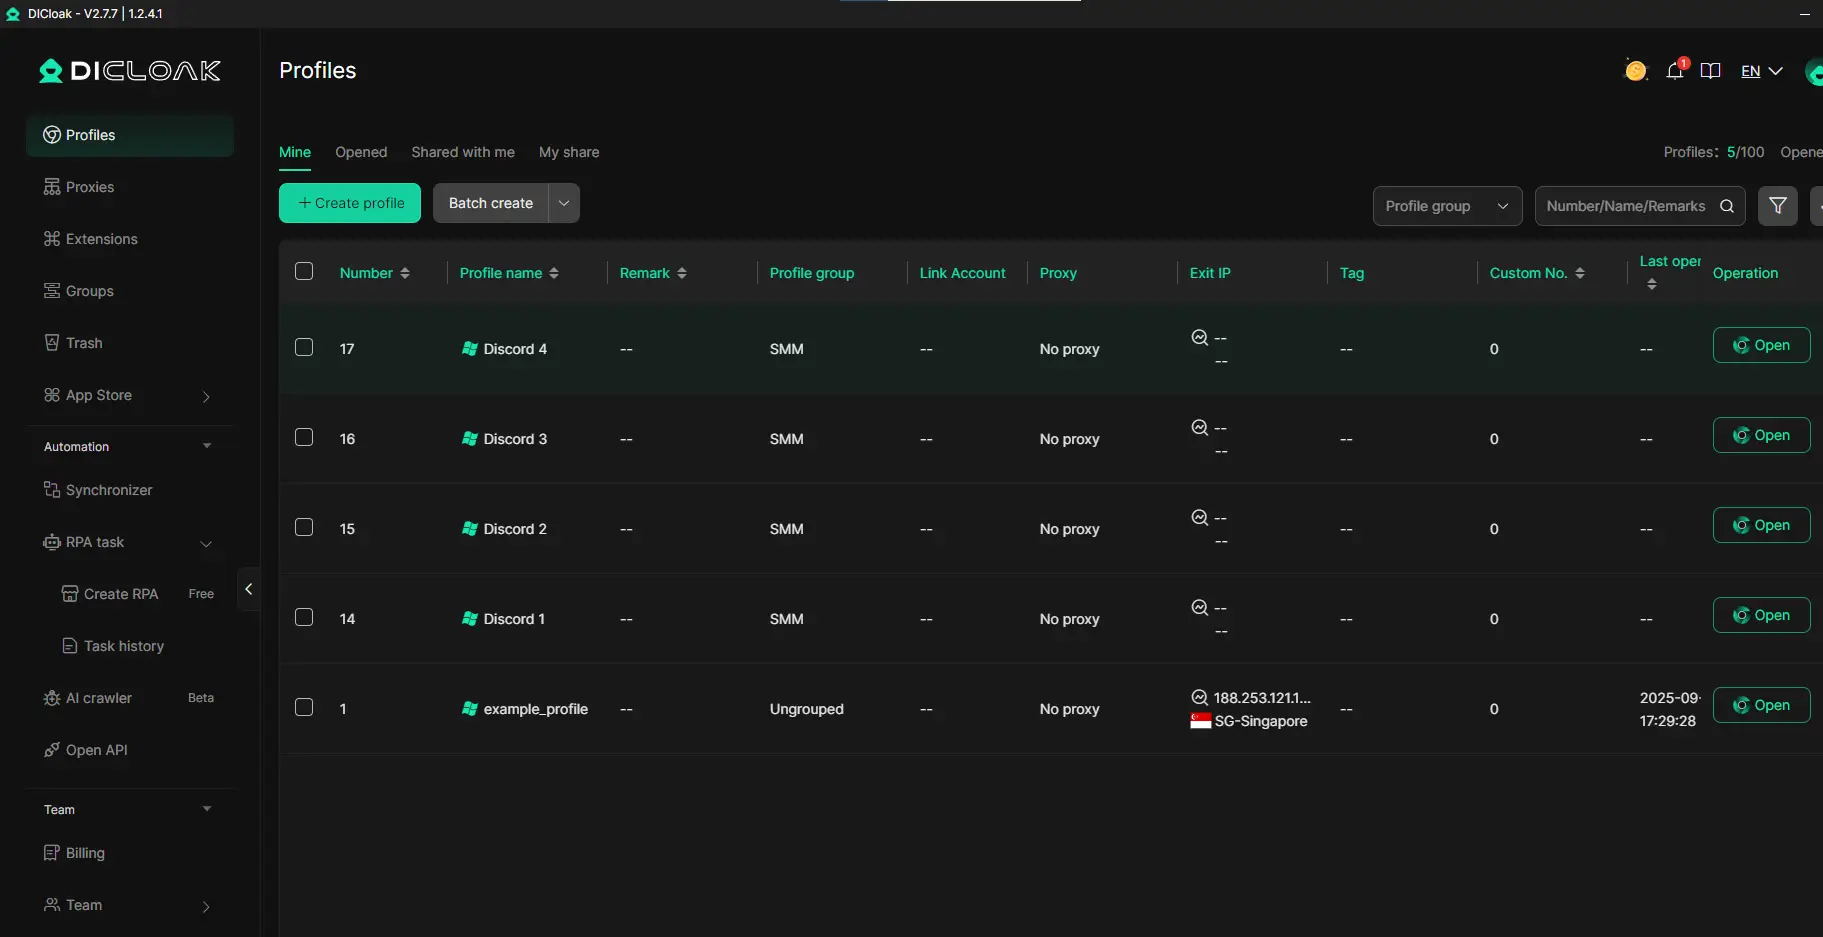Open Trash from the sidebar

point(84,343)
